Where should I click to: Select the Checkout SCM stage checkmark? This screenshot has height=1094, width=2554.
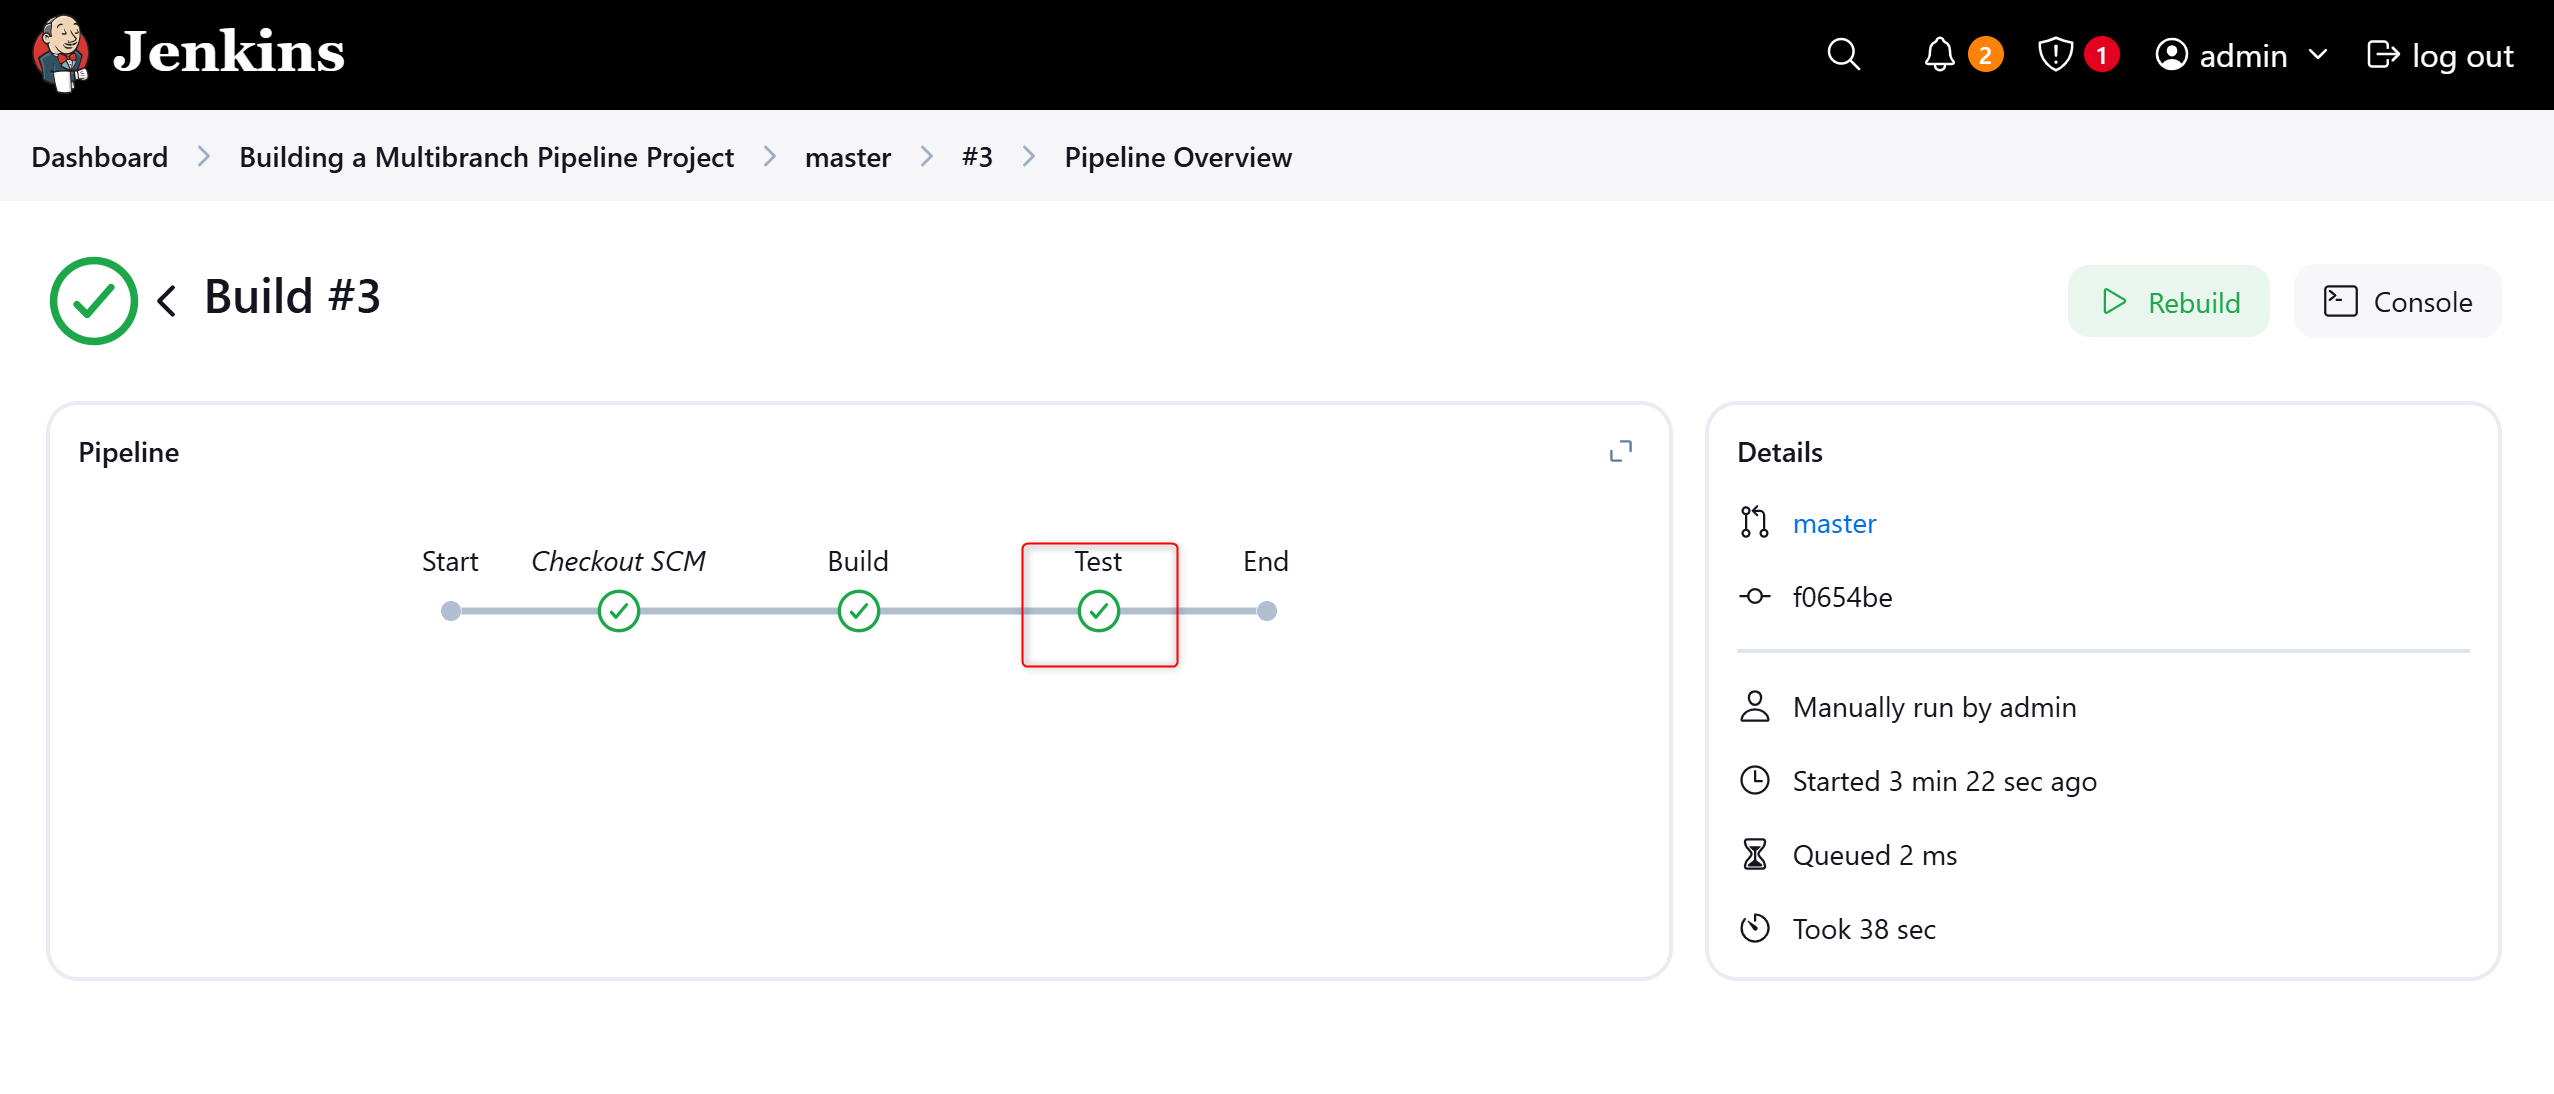coord(619,611)
